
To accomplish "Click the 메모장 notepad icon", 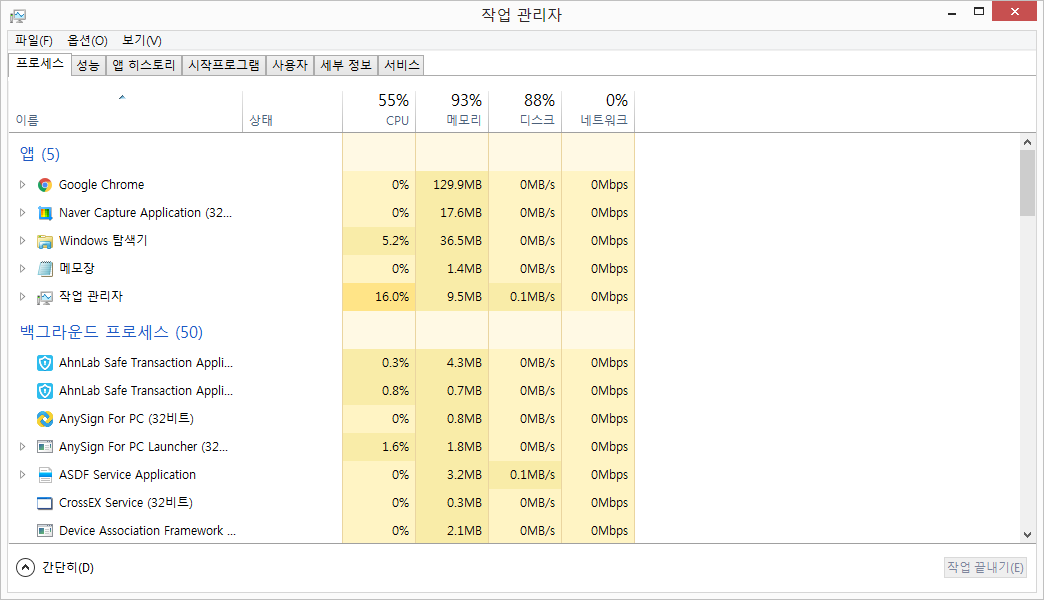I will coord(45,269).
